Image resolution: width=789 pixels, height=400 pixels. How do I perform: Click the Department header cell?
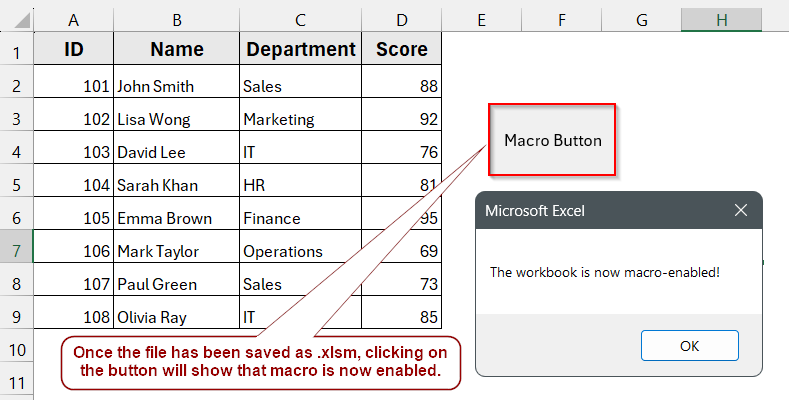tap(301, 50)
